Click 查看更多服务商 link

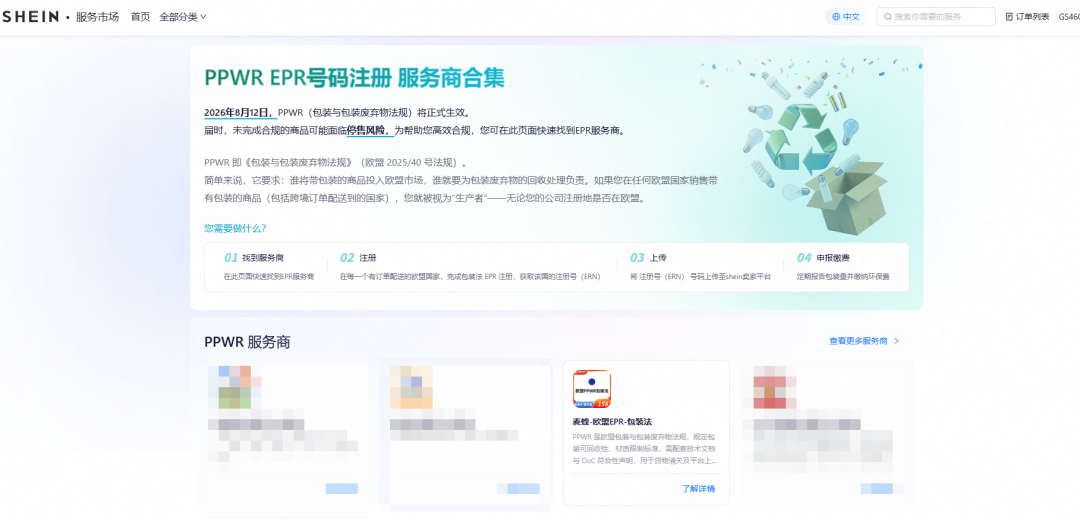858,341
